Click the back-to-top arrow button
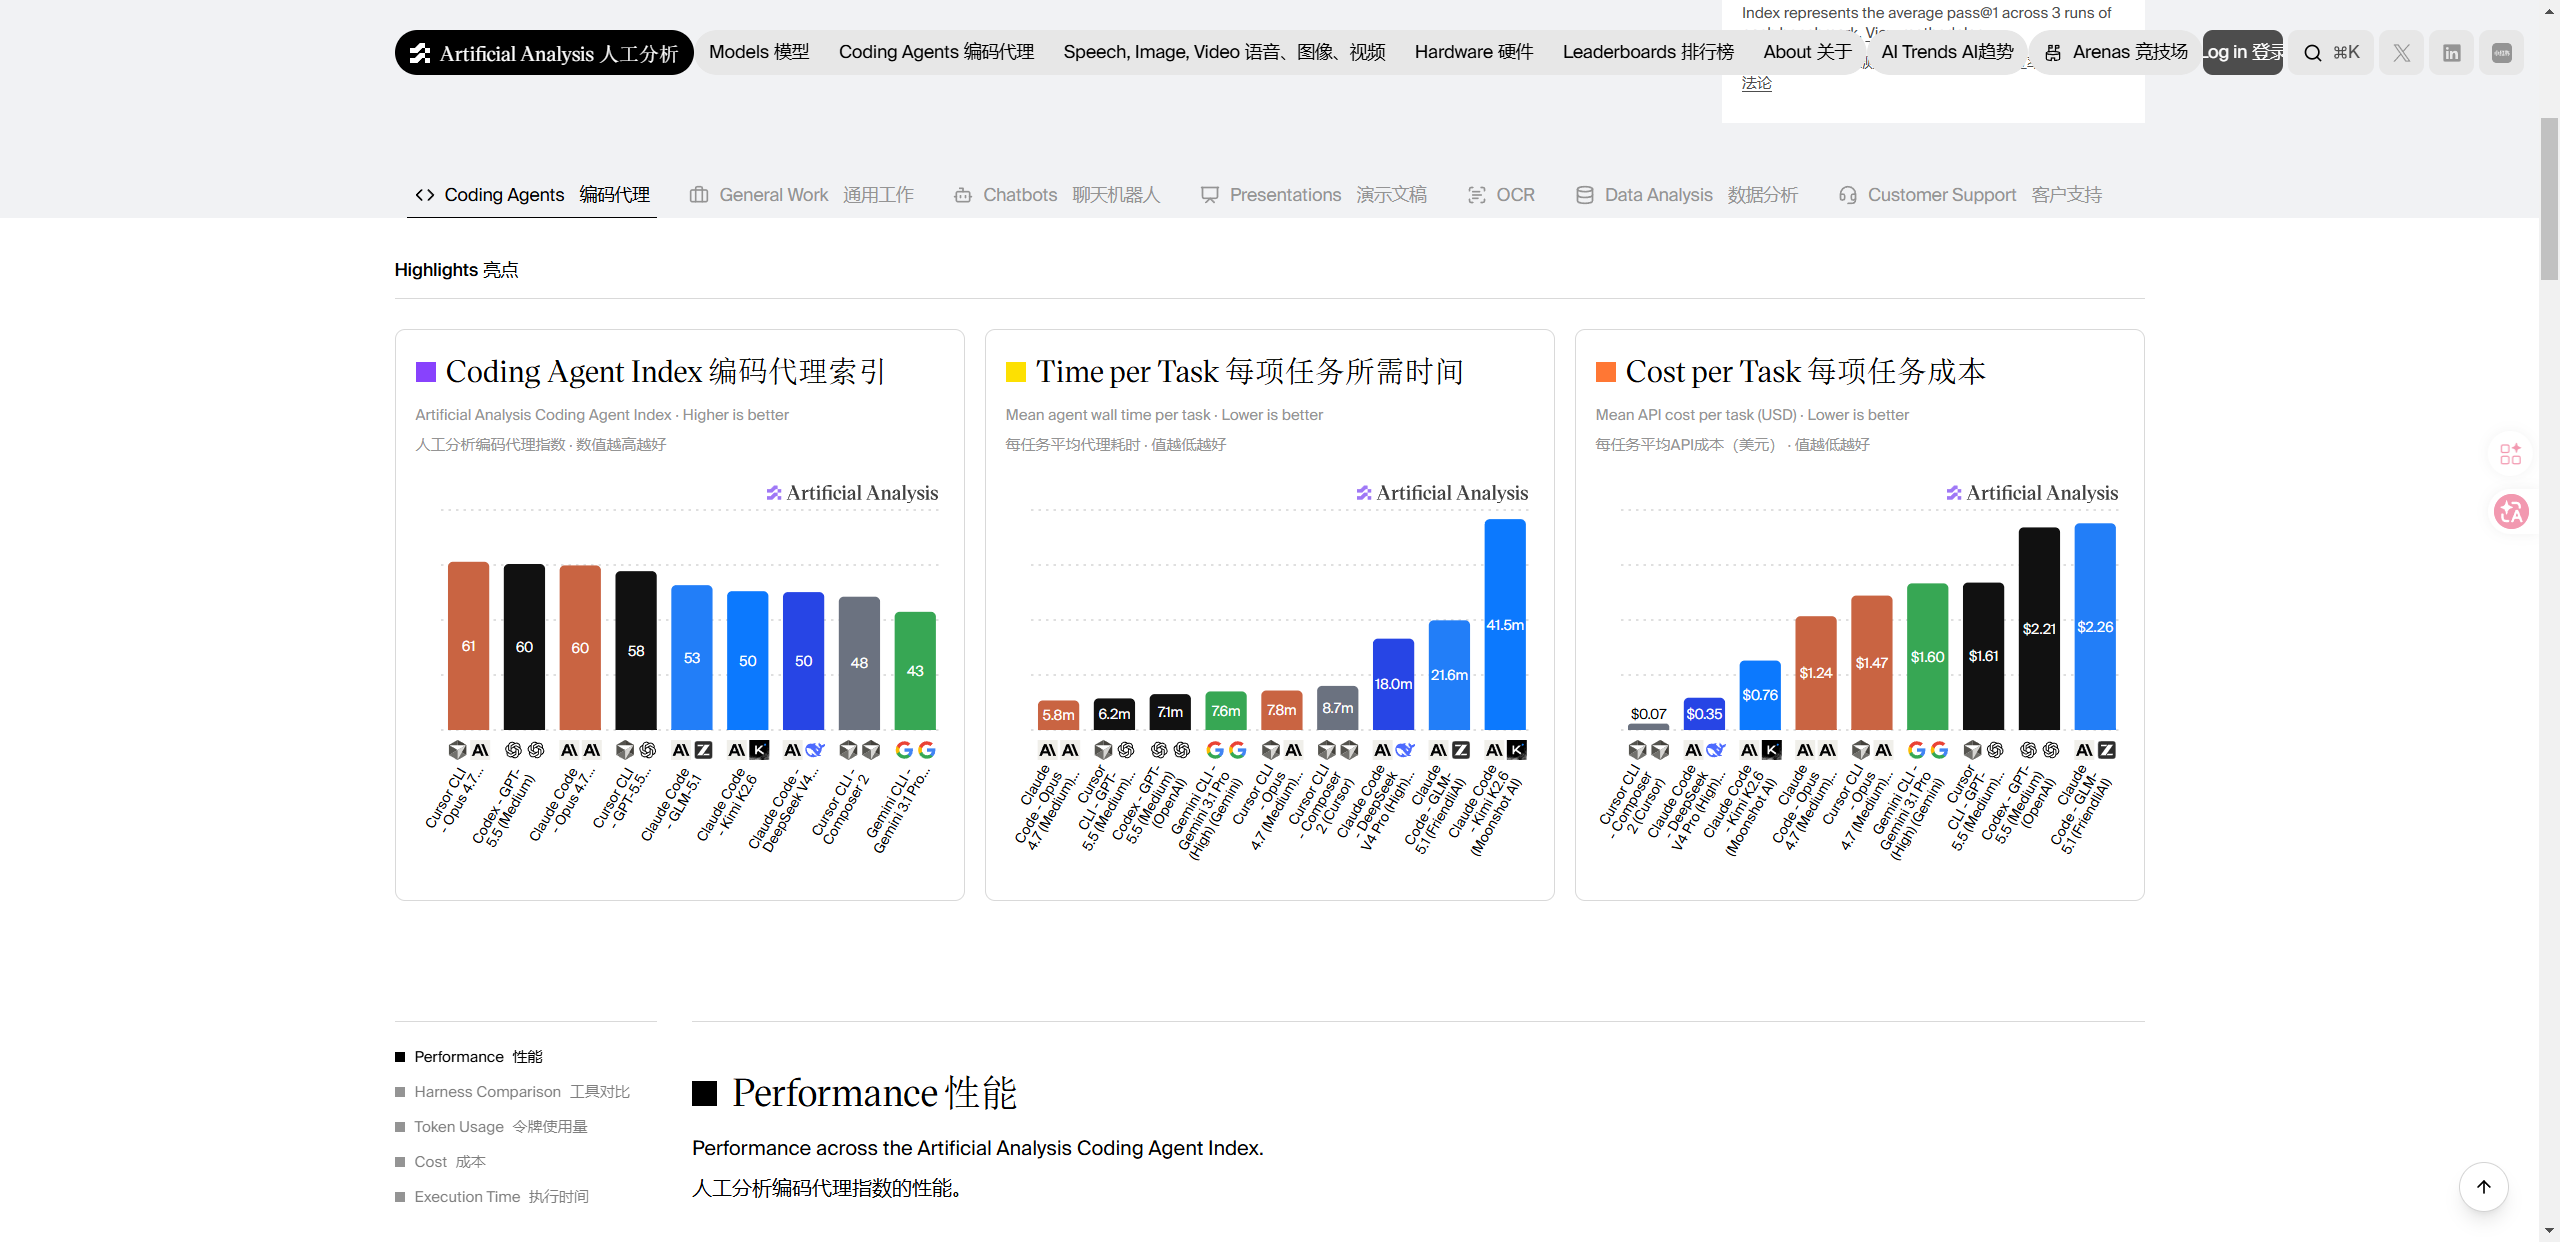 point(2484,1187)
